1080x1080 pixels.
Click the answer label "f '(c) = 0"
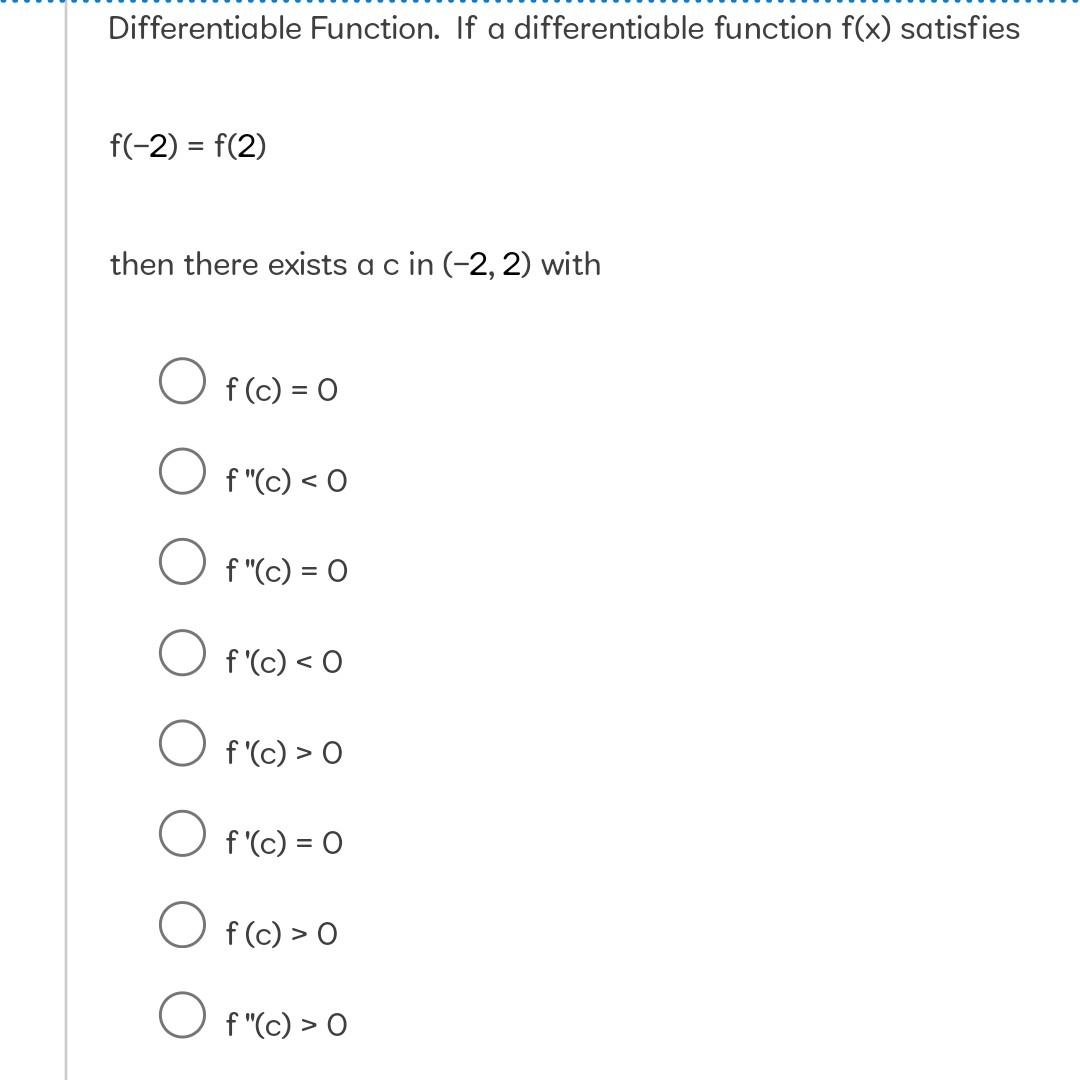pyautogui.click(x=284, y=843)
